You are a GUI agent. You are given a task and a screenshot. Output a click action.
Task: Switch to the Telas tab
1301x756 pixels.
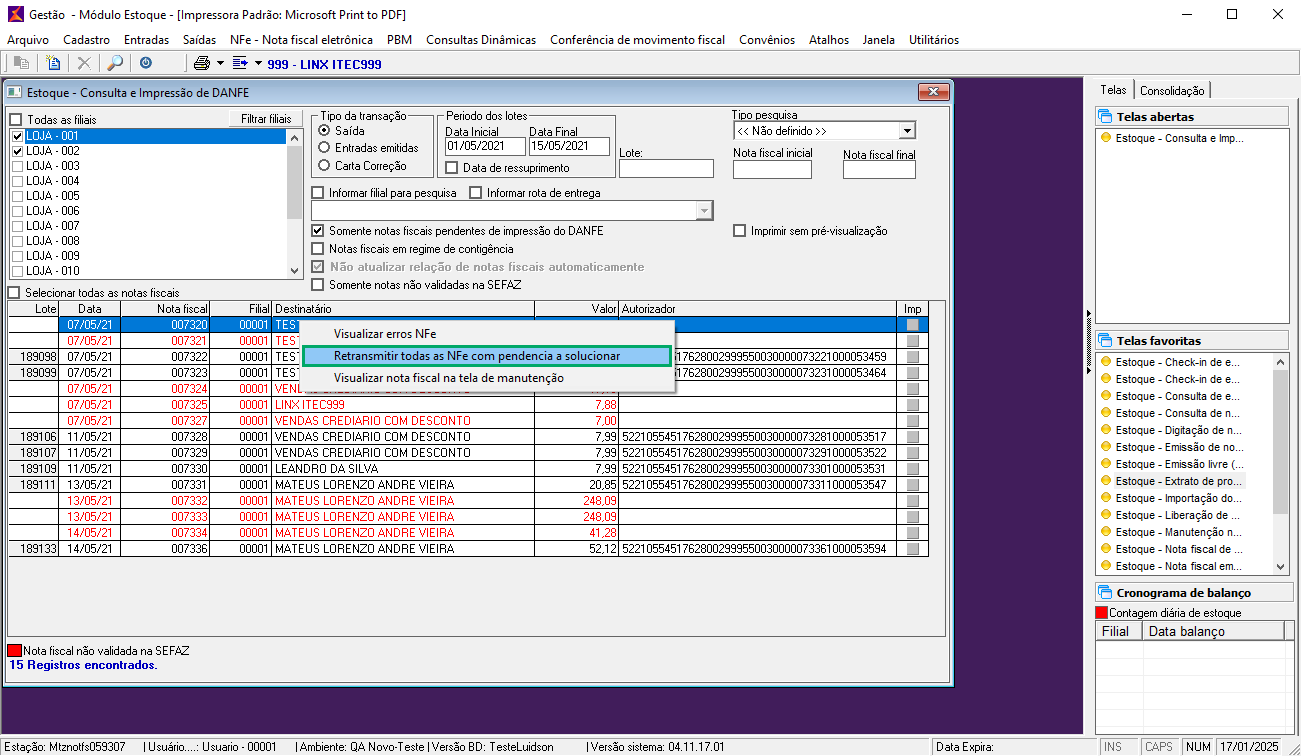point(1114,89)
